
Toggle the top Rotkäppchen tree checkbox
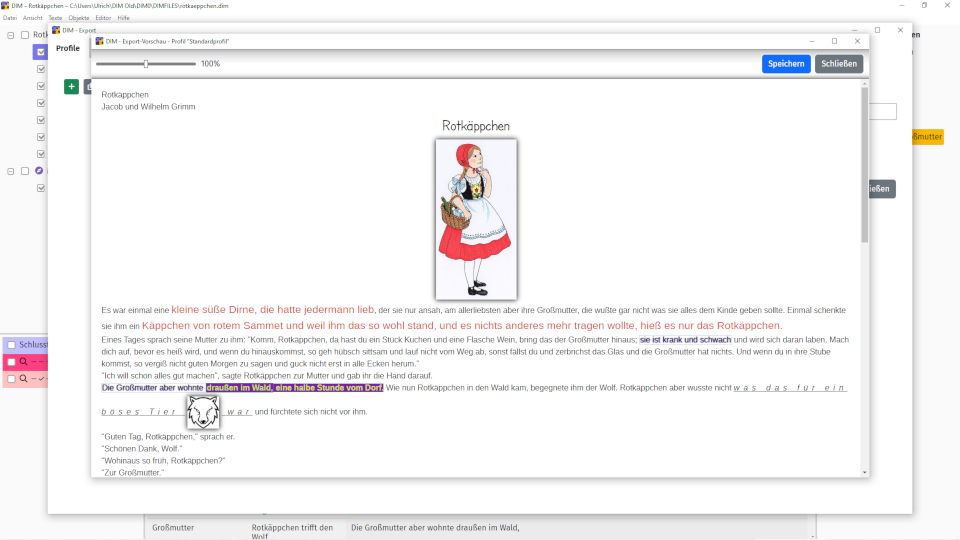click(25, 35)
